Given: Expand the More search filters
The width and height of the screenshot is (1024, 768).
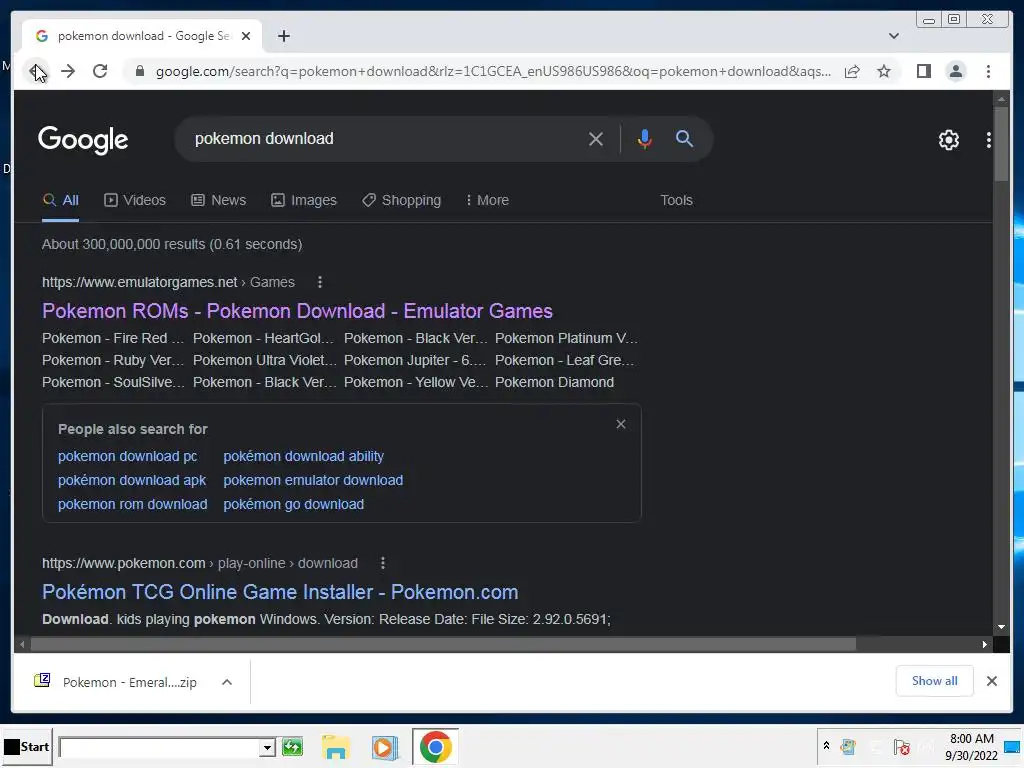Looking at the screenshot, I should point(487,200).
